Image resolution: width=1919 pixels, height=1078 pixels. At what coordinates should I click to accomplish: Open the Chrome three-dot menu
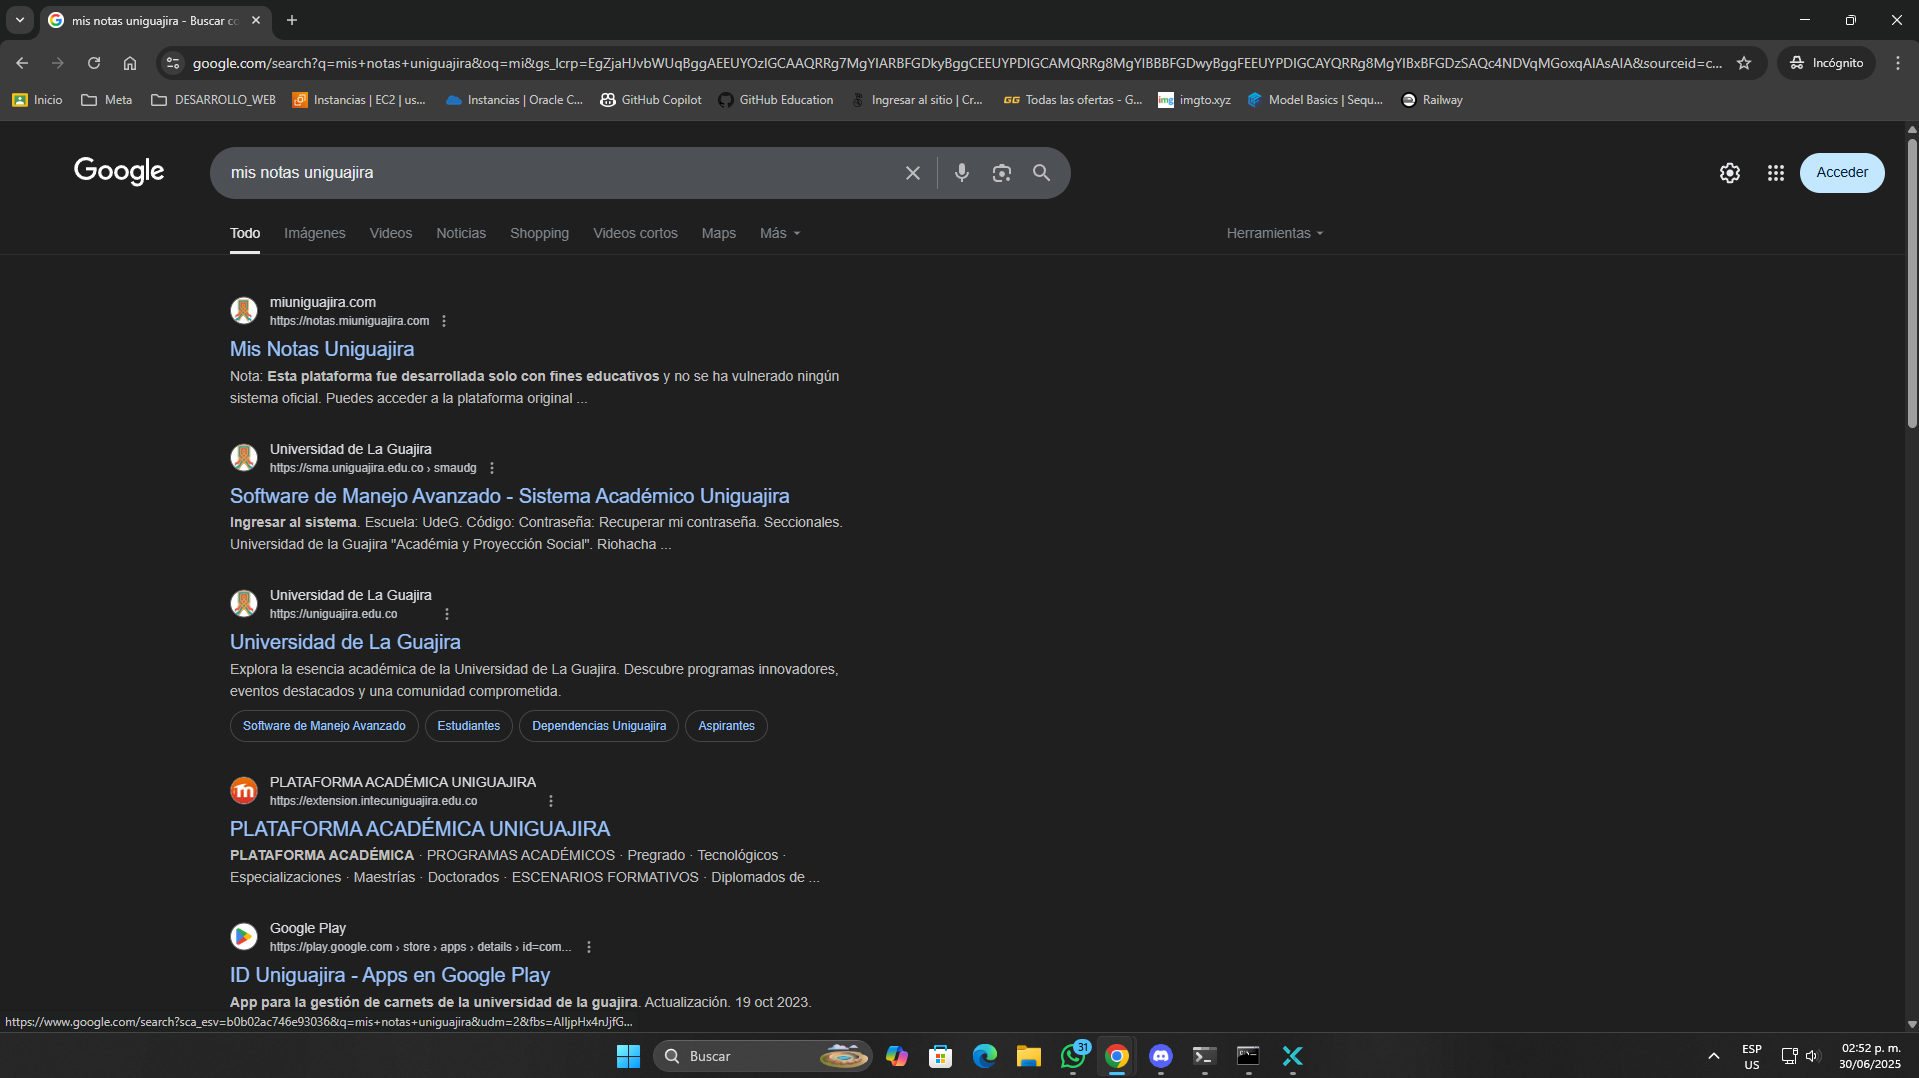tap(1897, 63)
